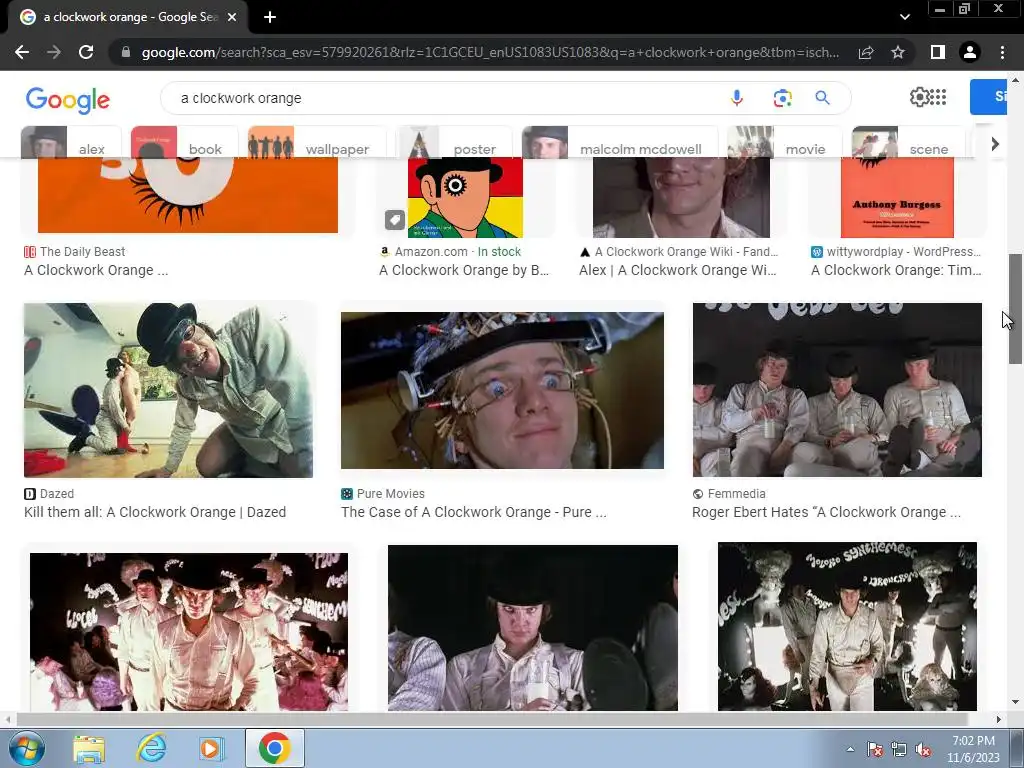Open a new browser tab
1024x768 pixels.
coord(270,18)
